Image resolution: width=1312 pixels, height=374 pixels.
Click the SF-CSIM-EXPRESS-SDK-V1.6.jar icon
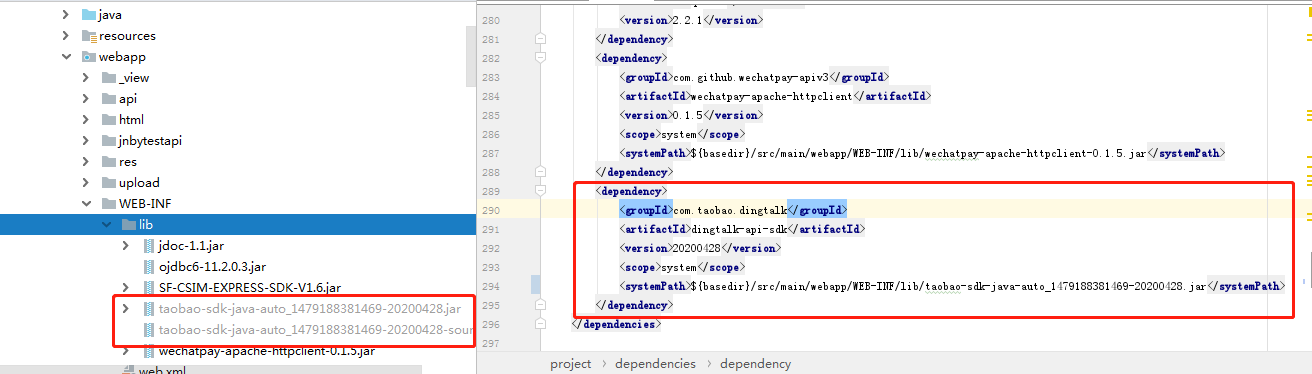tap(149, 288)
